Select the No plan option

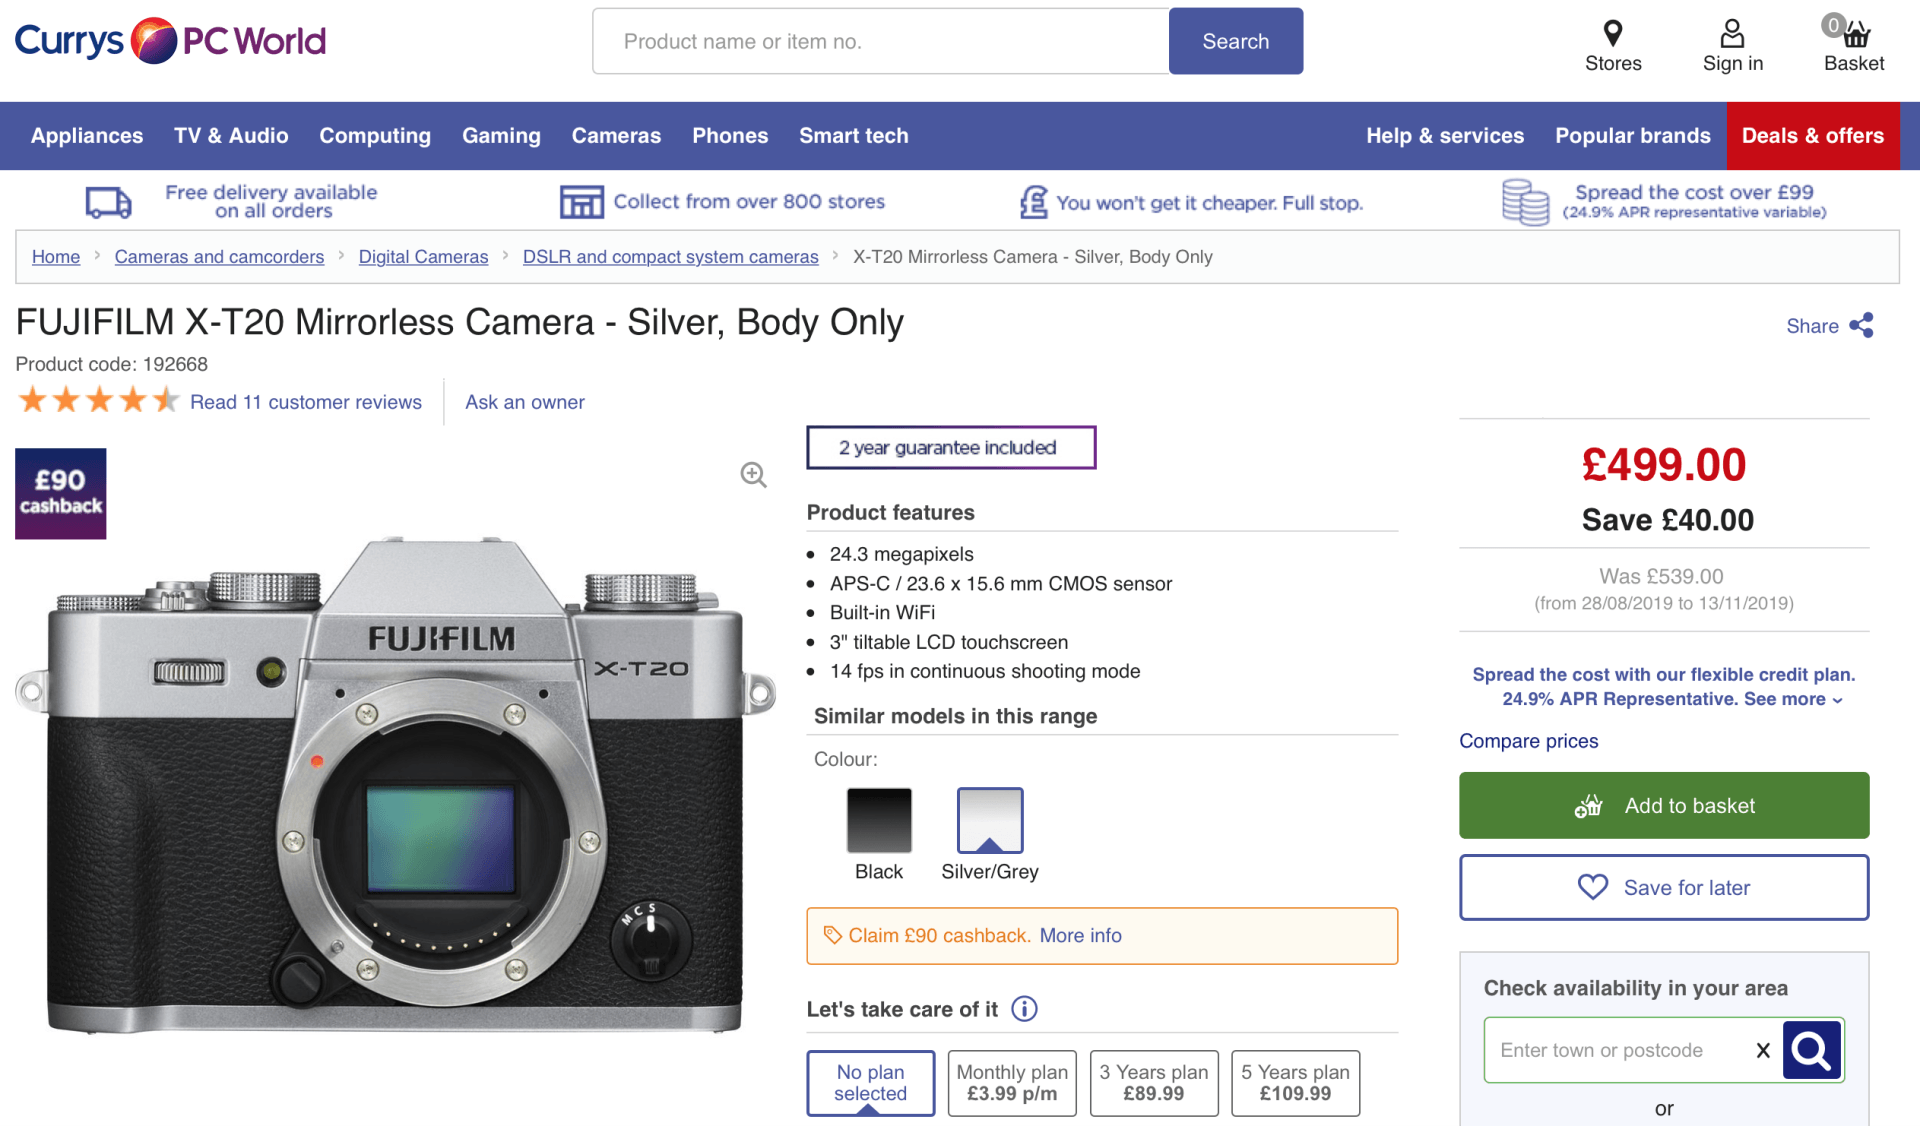(x=870, y=1082)
